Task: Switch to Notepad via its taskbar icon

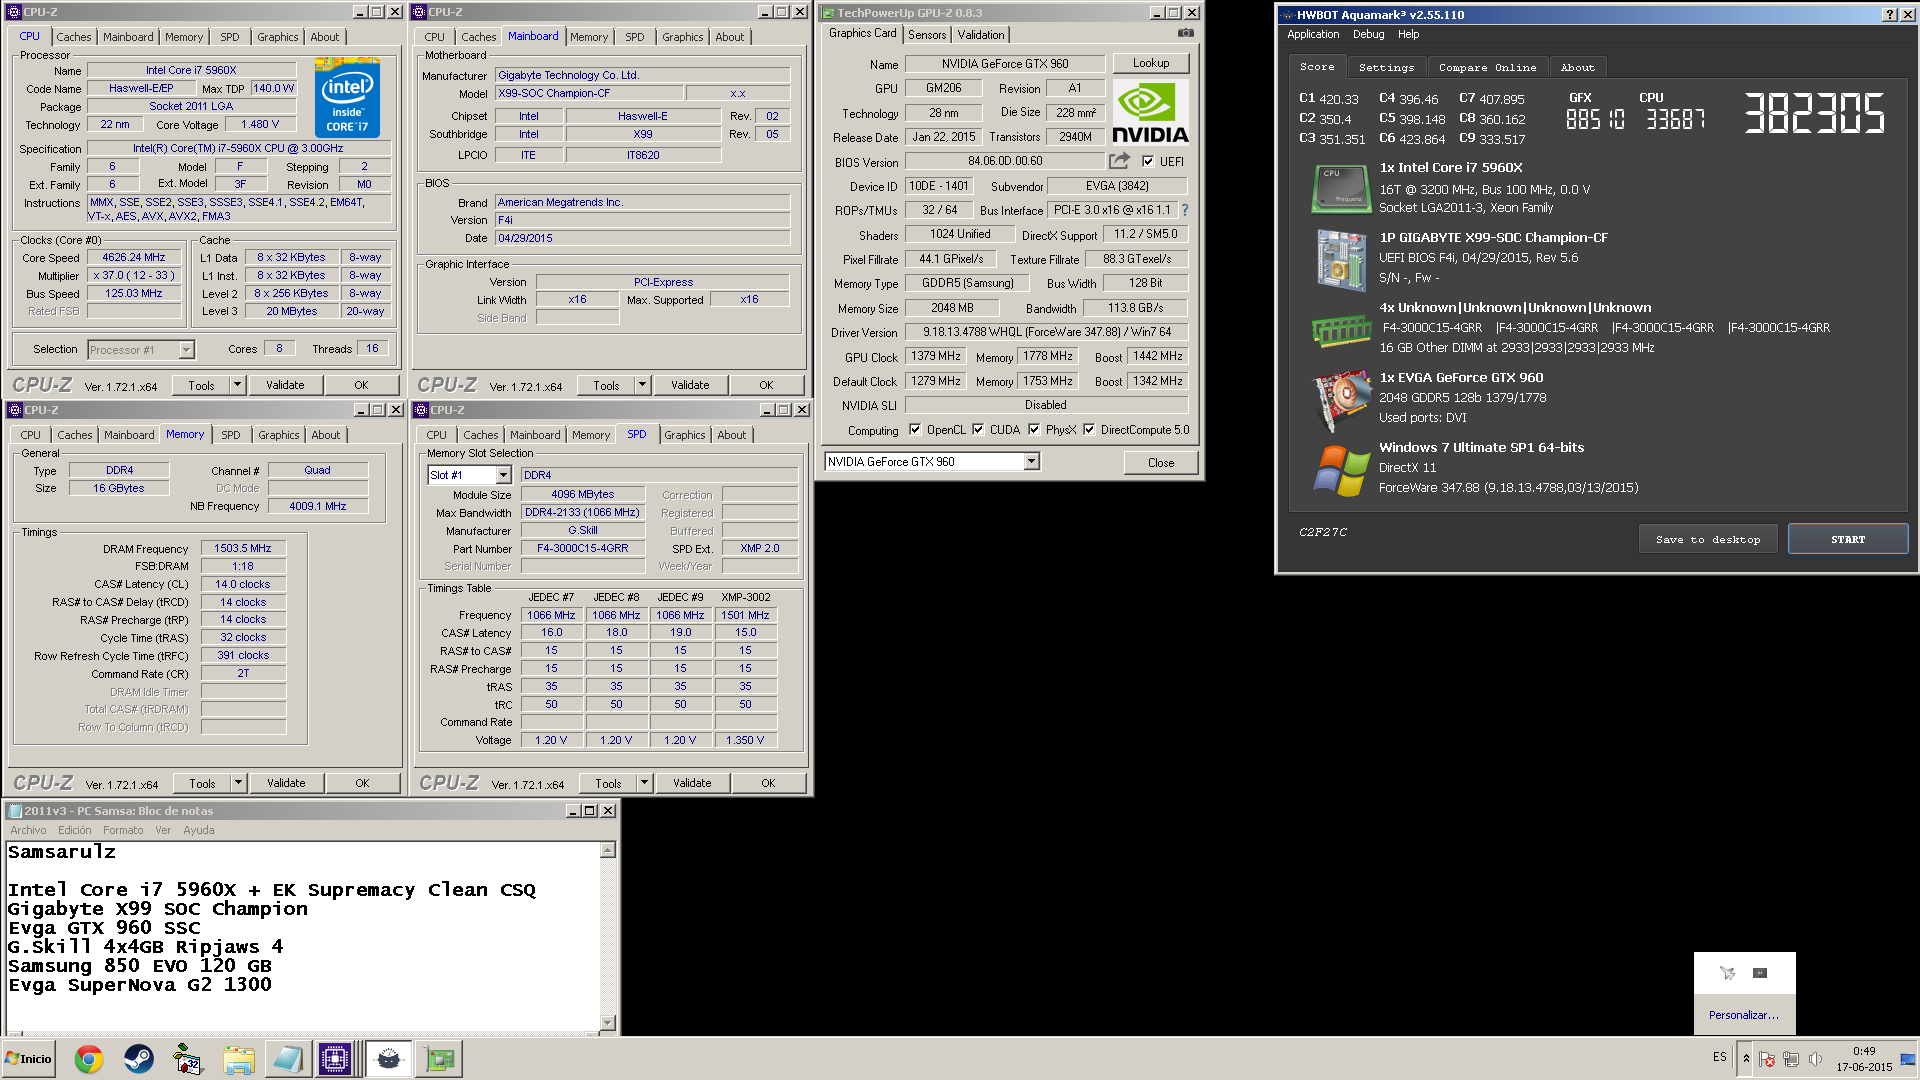Action: (x=287, y=1059)
